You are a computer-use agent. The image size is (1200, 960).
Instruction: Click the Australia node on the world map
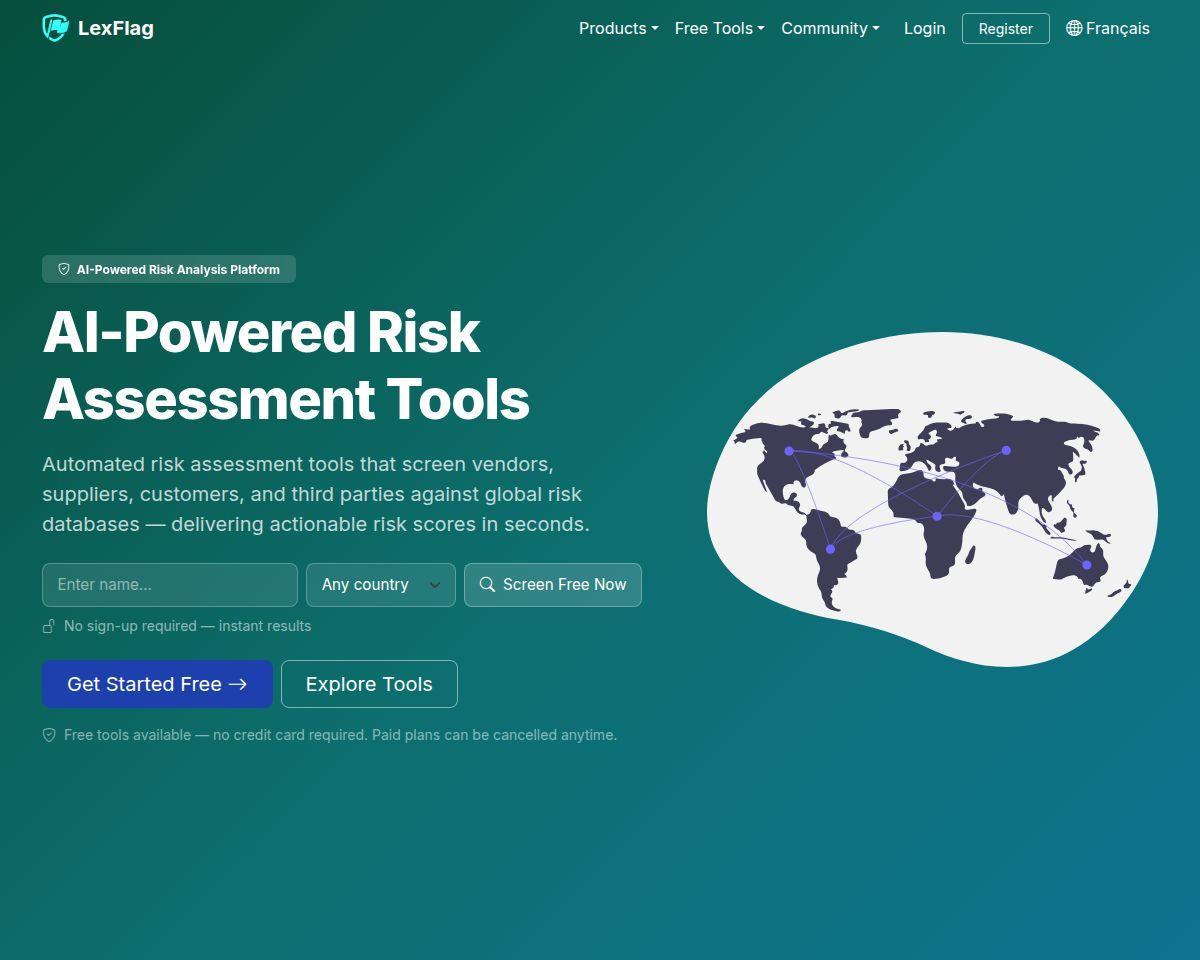tap(1086, 565)
